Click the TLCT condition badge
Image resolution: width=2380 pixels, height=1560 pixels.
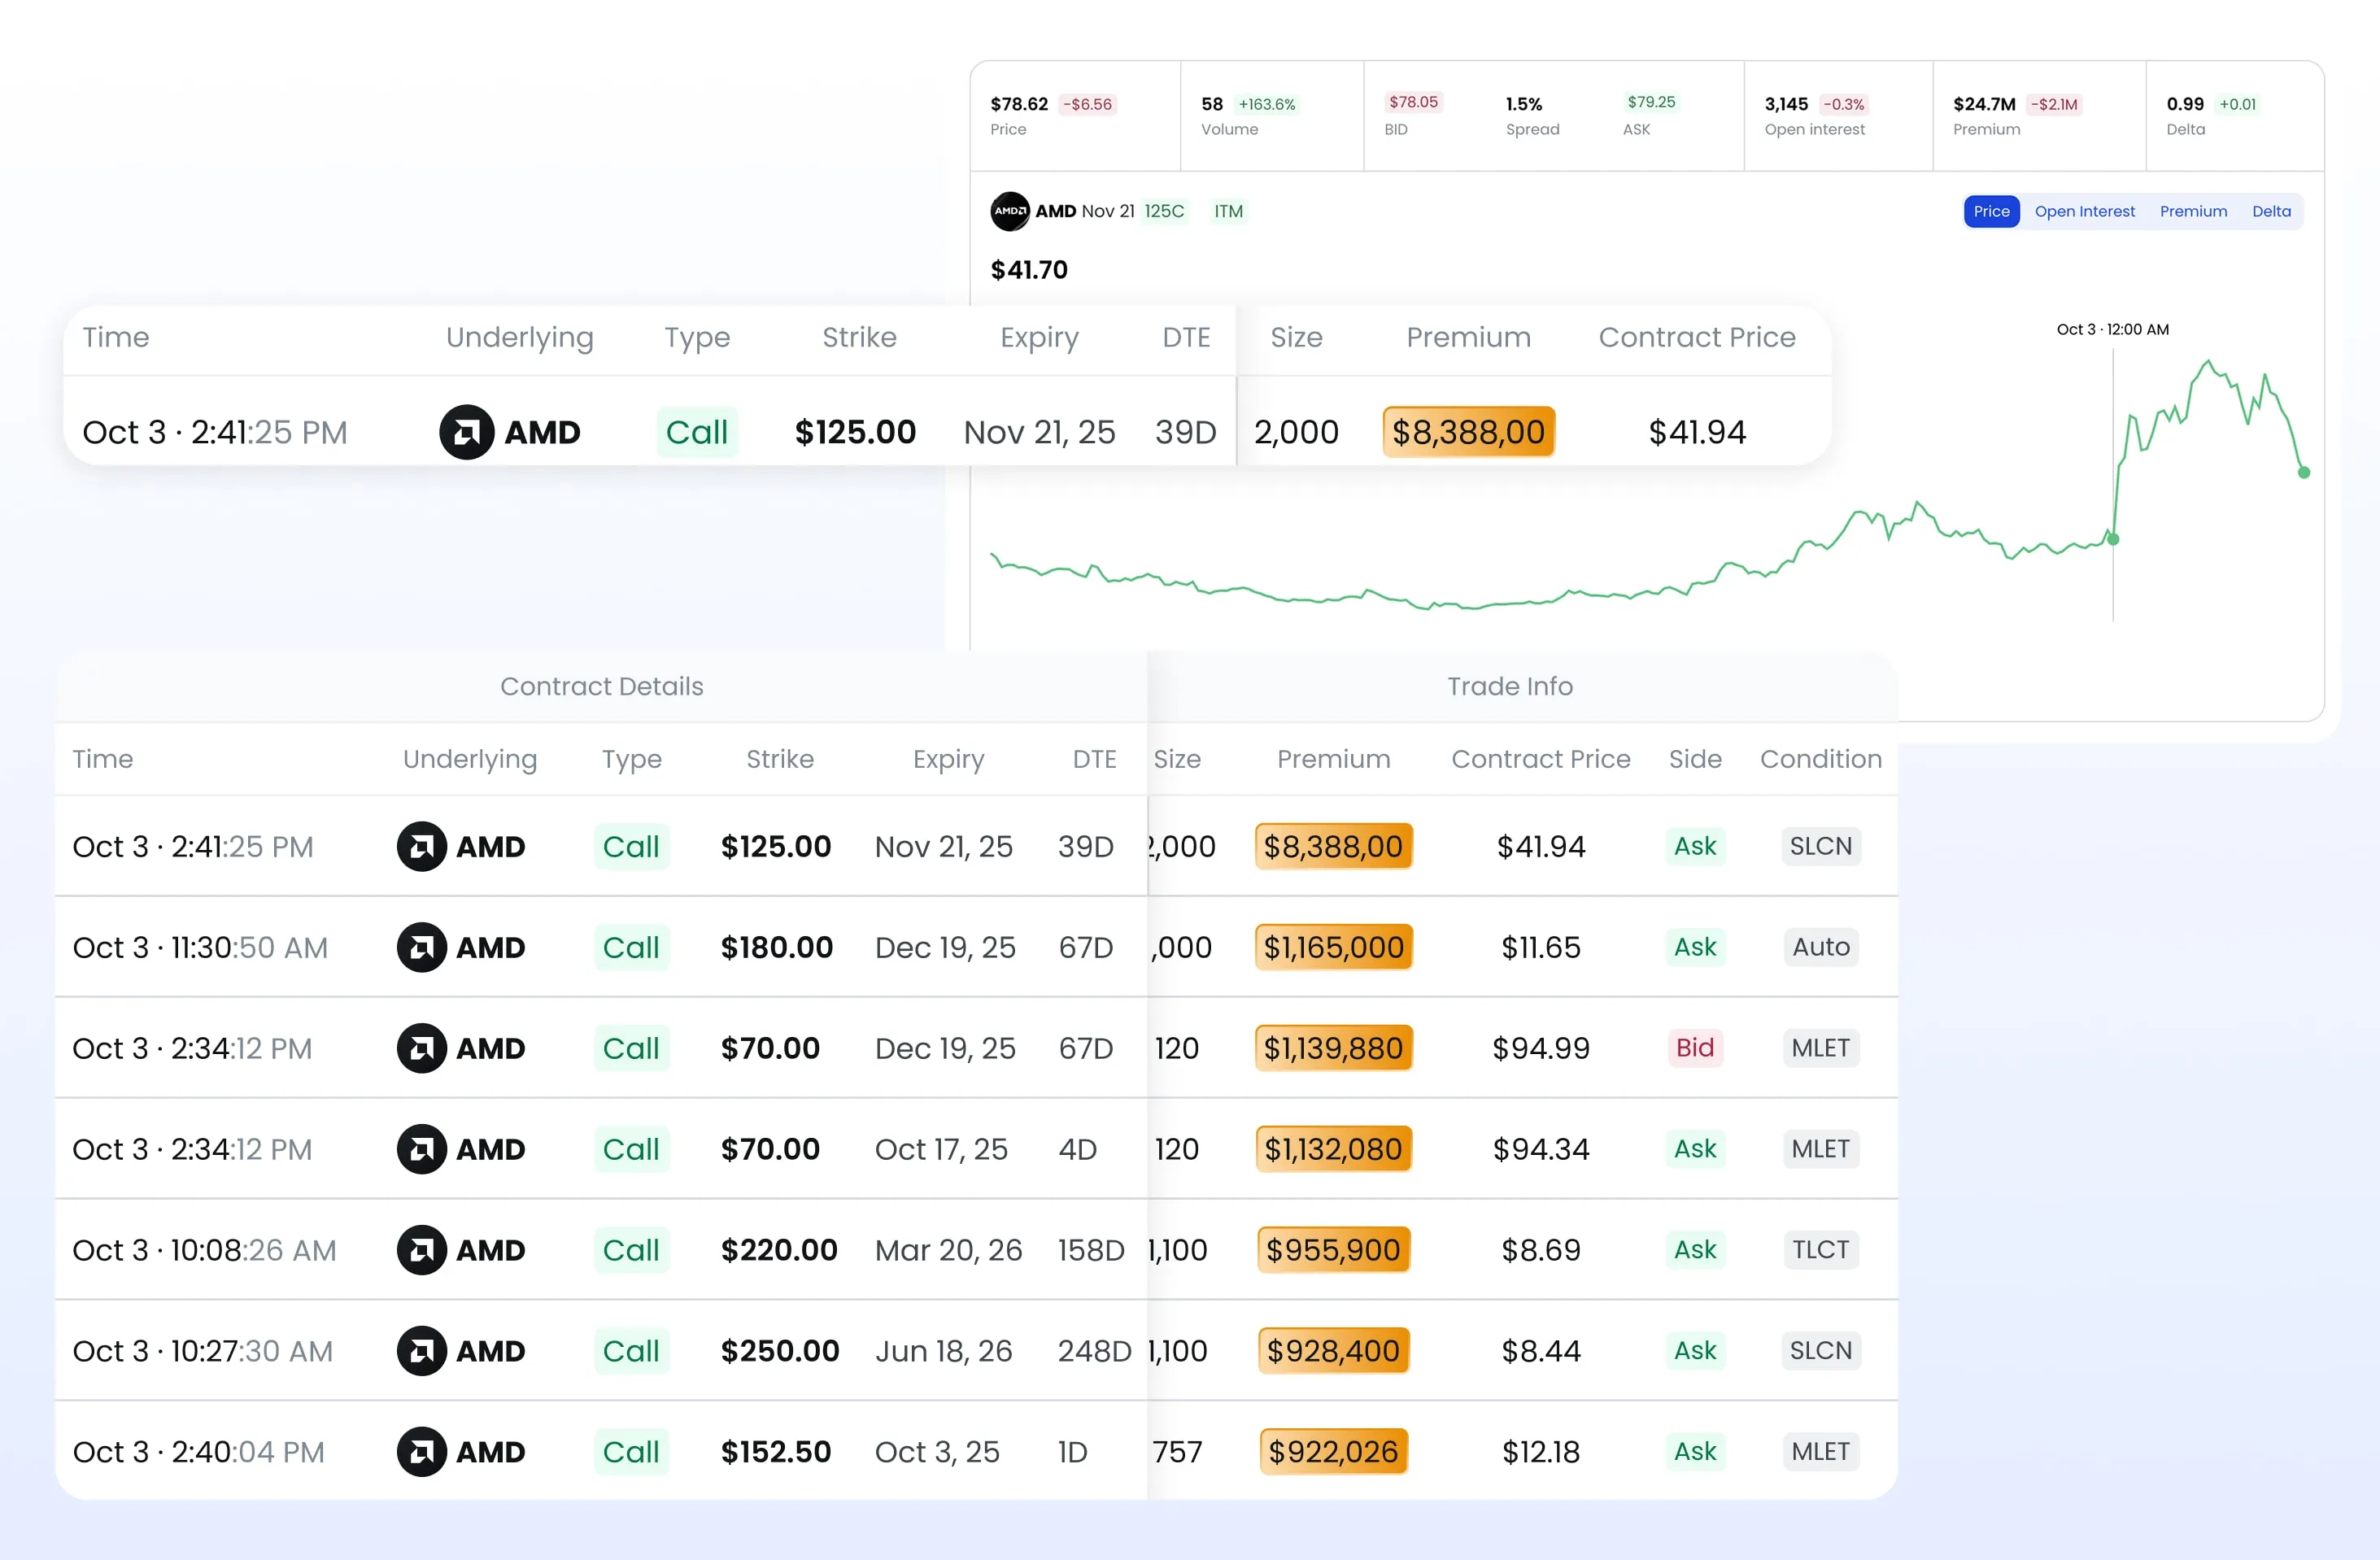tap(1820, 1250)
